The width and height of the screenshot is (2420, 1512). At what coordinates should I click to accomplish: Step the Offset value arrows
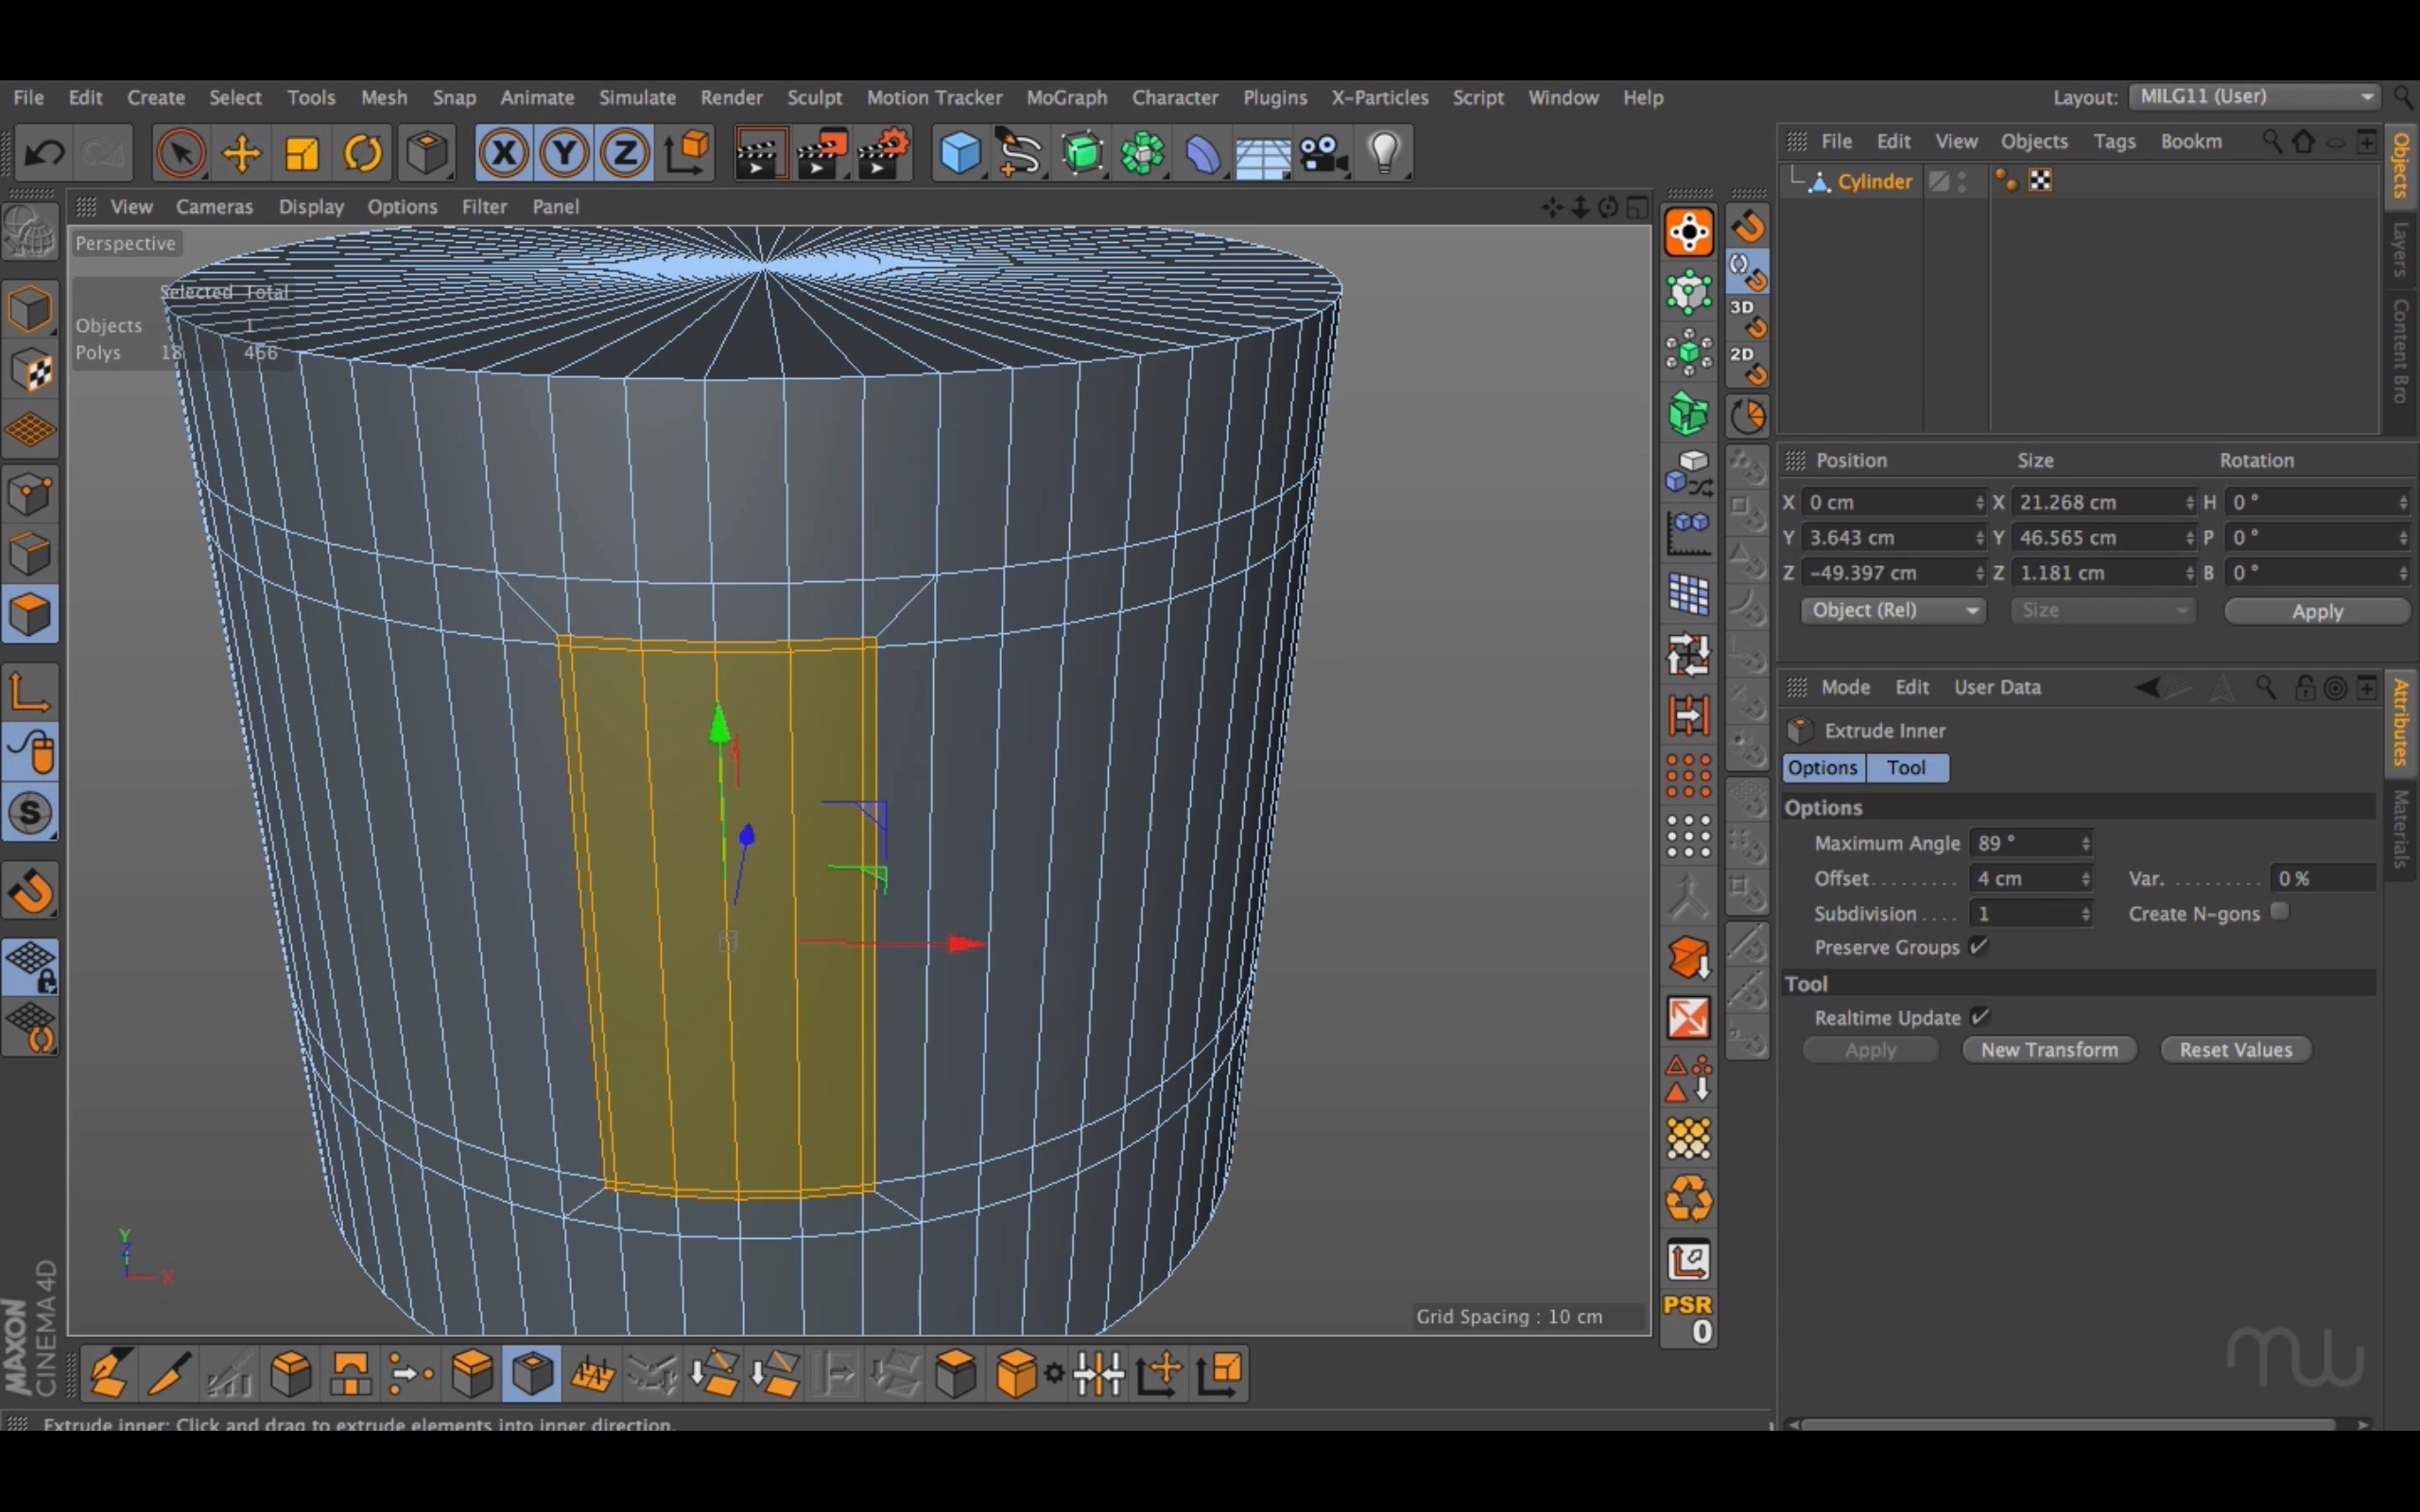coord(2086,878)
